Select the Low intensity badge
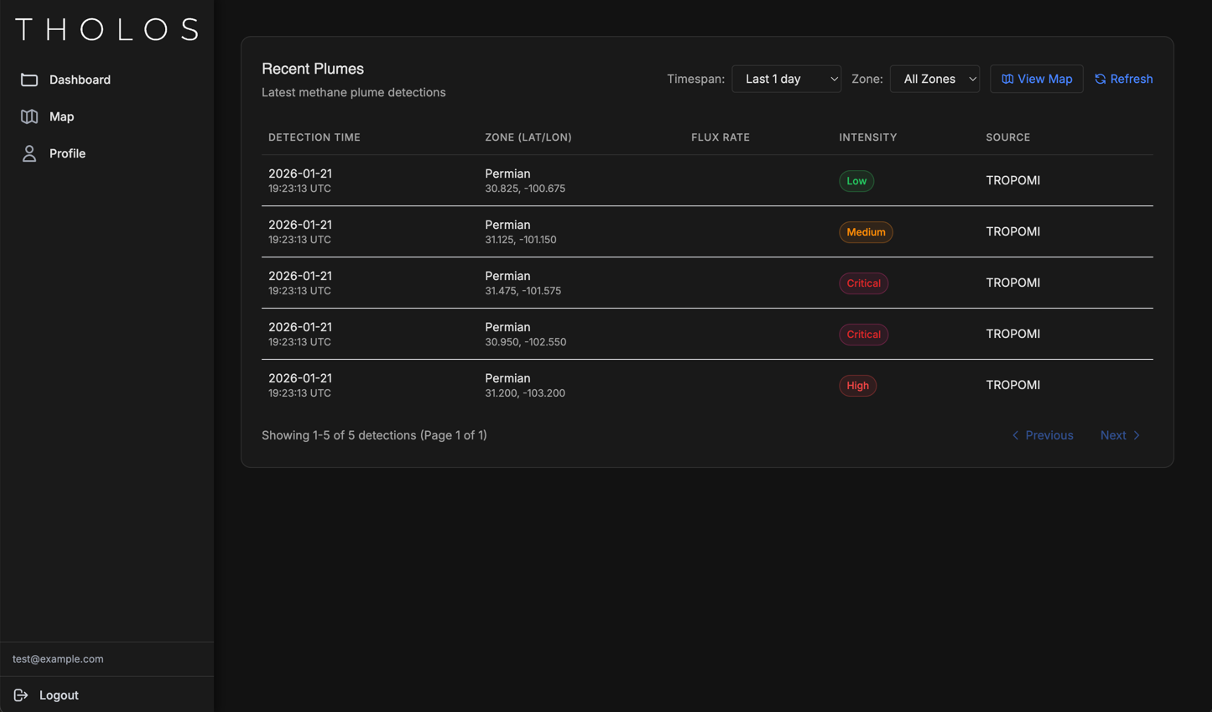Image resolution: width=1212 pixels, height=712 pixels. click(856, 181)
